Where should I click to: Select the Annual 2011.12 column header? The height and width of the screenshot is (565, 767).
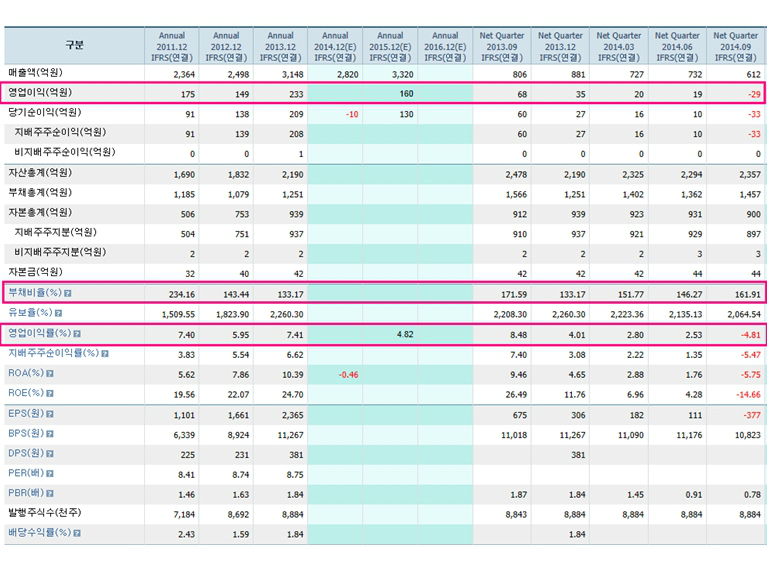point(172,46)
